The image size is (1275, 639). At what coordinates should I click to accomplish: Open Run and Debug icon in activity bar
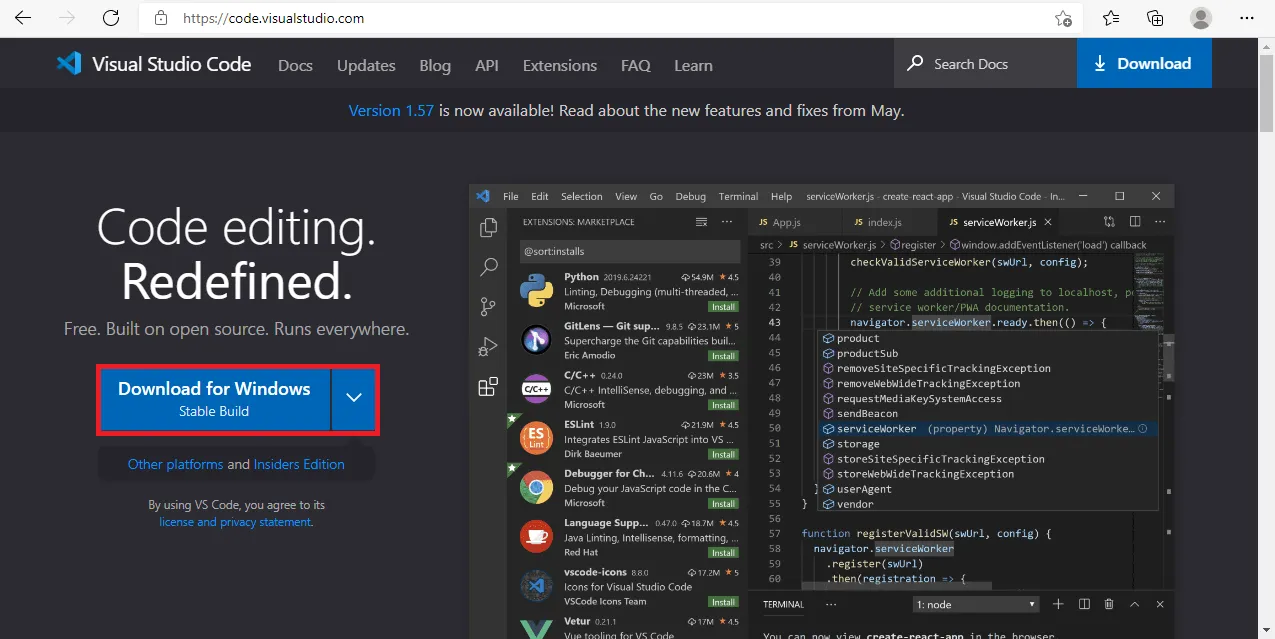click(488, 346)
